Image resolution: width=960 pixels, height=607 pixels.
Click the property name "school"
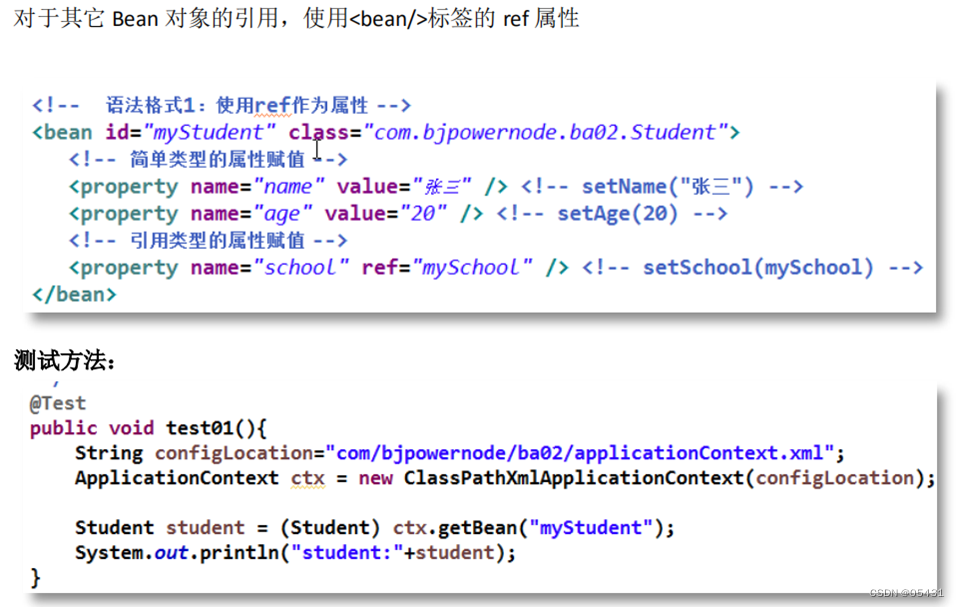tap(300, 268)
